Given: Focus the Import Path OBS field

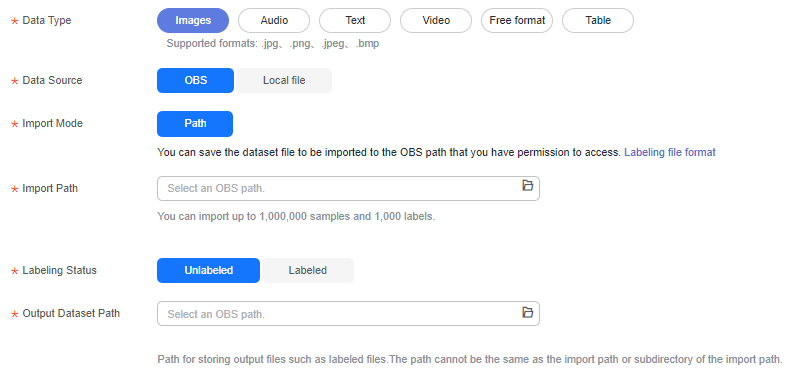Looking at the screenshot, I should [348, 189].
